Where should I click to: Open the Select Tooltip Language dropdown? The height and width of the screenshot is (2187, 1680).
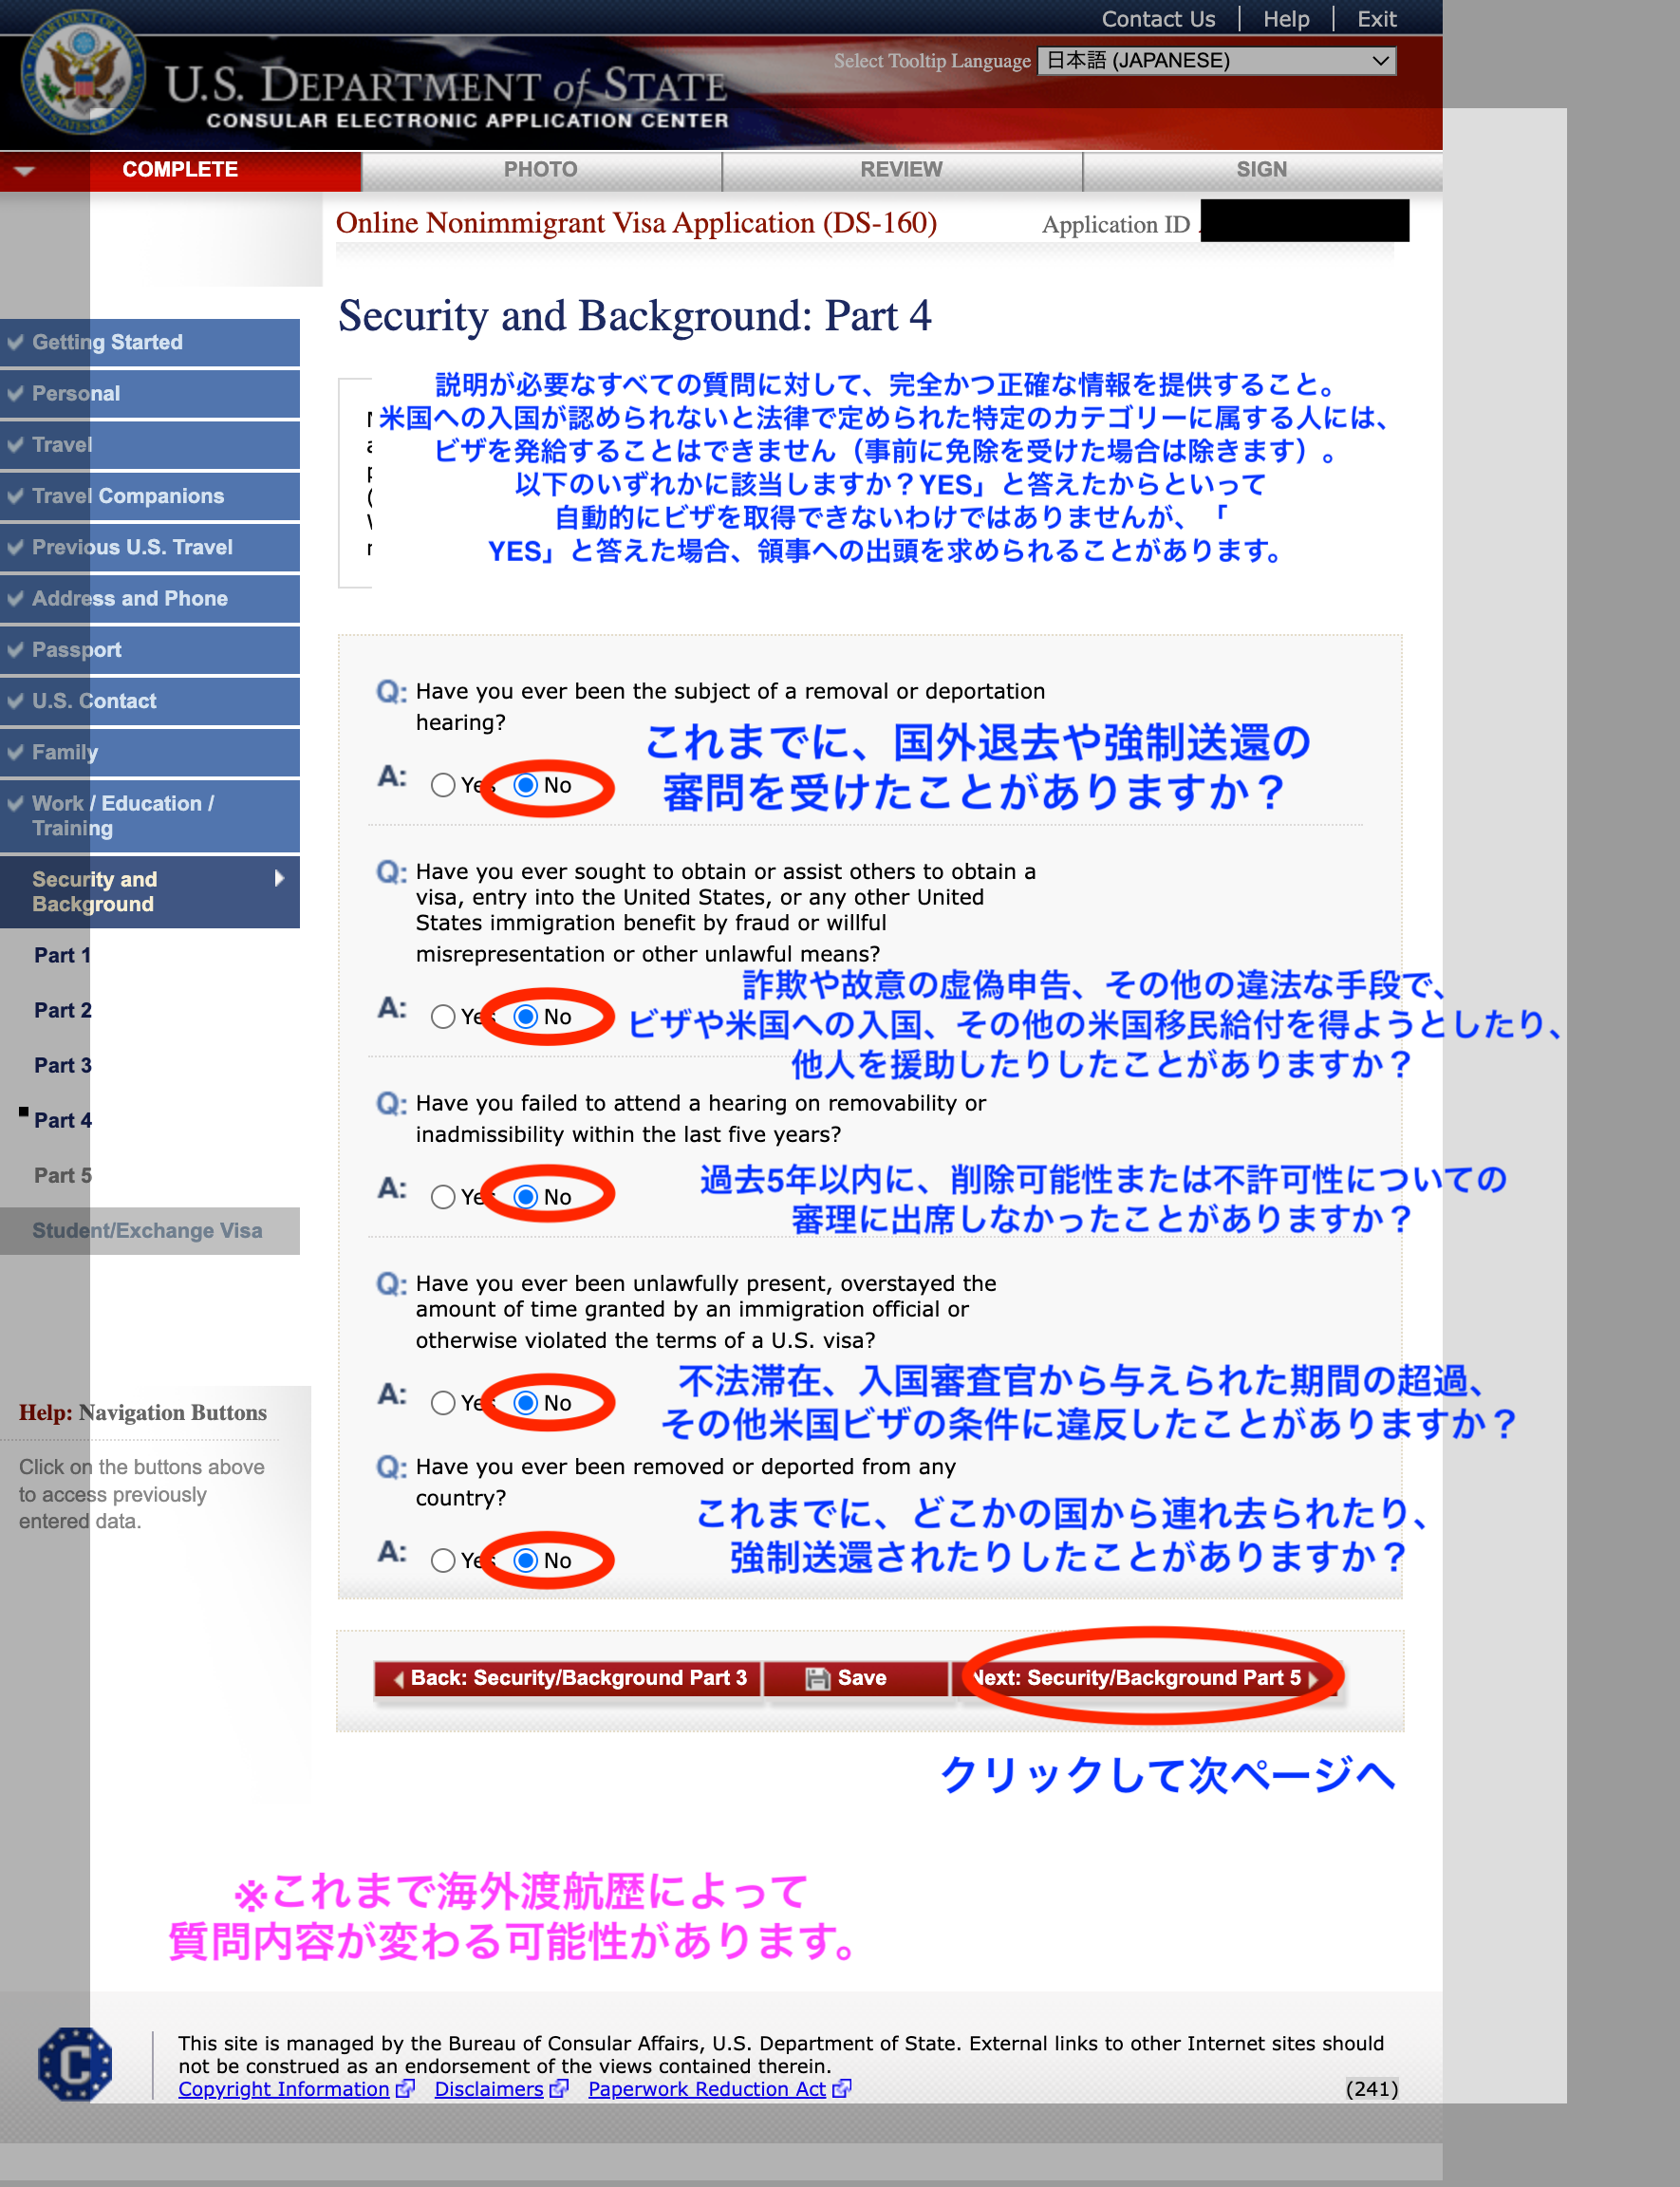pos(1216,61)
